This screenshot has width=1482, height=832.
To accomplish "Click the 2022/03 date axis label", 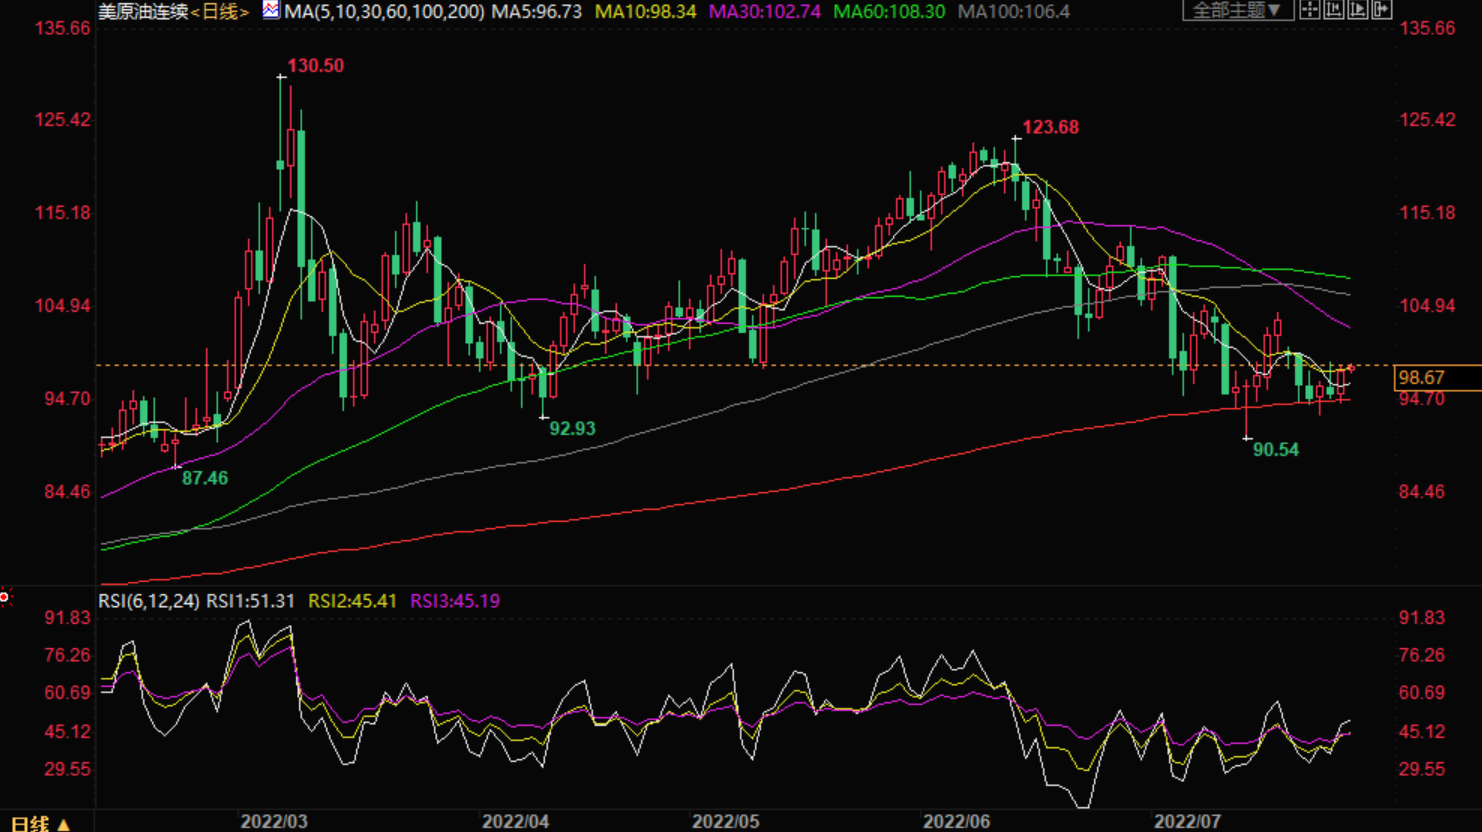I will [x=274, y=821].
